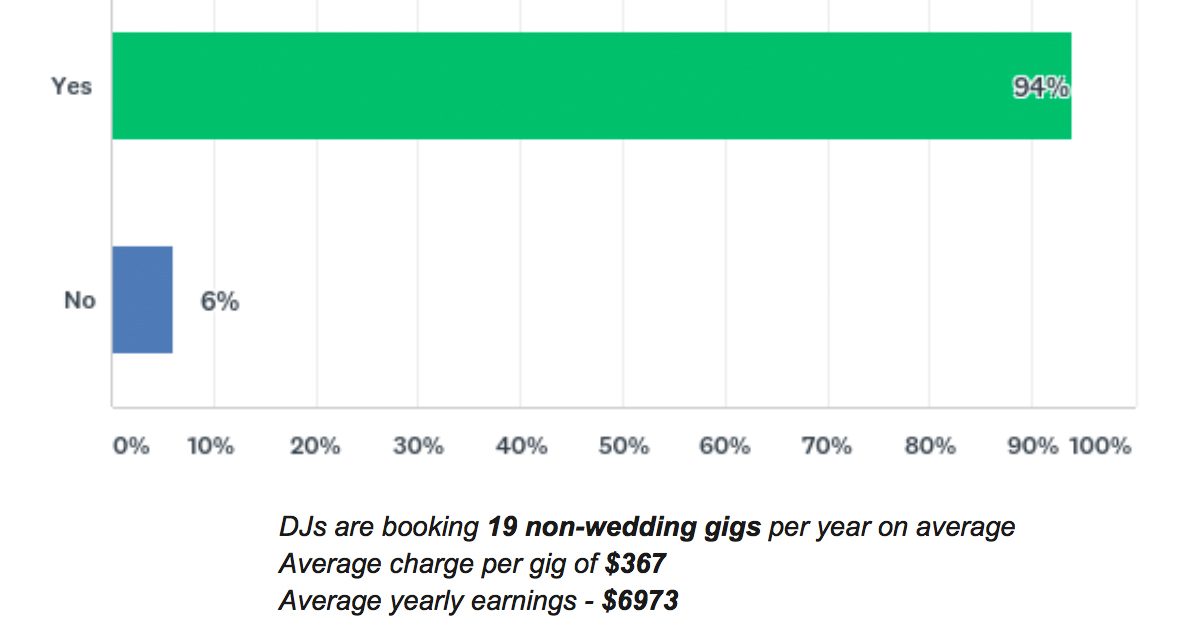Click the bold $6973 yearly earnings figure
This screenshot has height=642, width=1204.
point(640,602)
